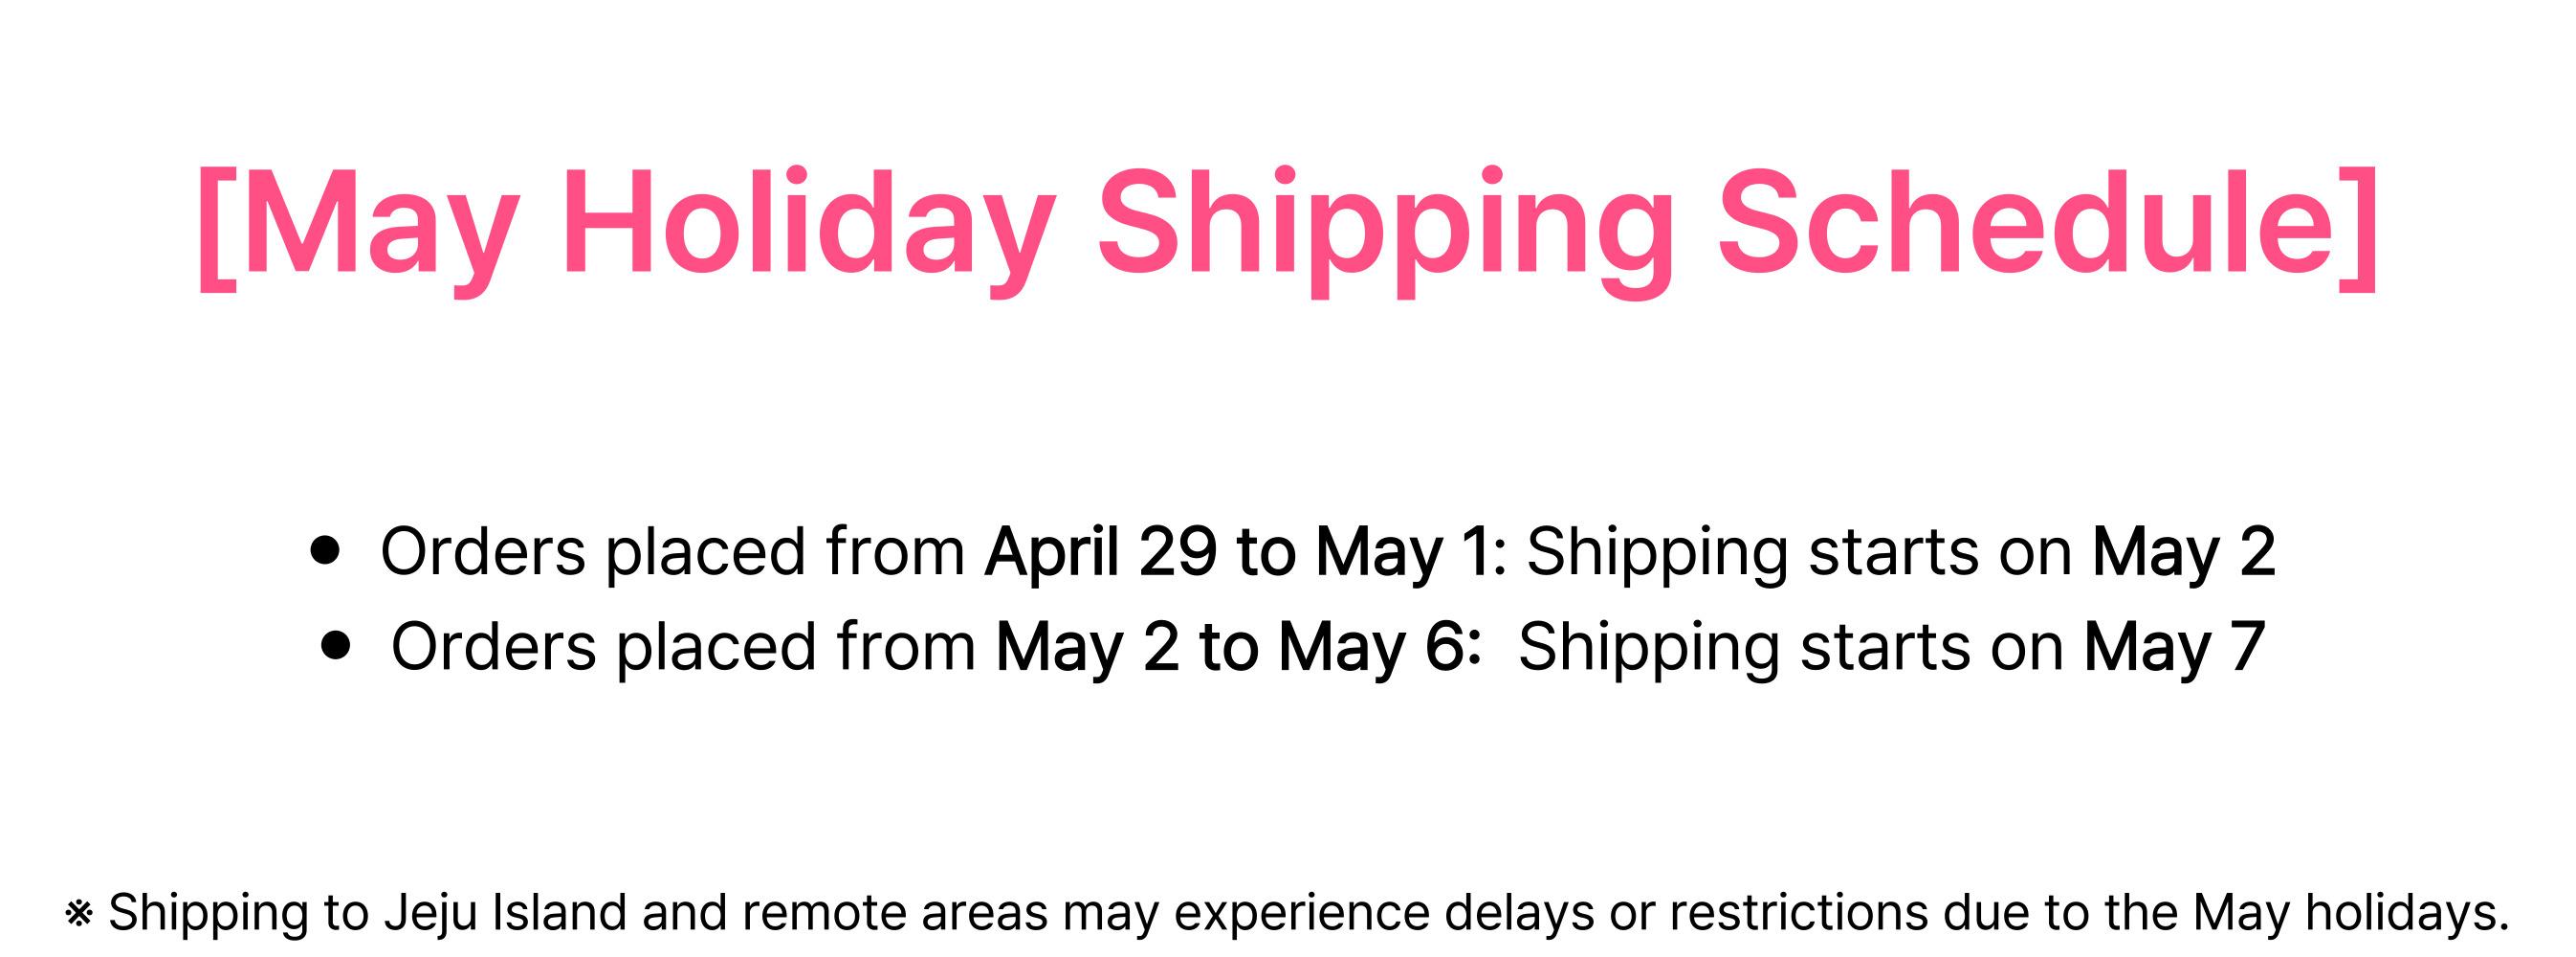The image size is (2576, 957).
Task: Click May holidays at footnote end
Action: (x=2350, y=913)
